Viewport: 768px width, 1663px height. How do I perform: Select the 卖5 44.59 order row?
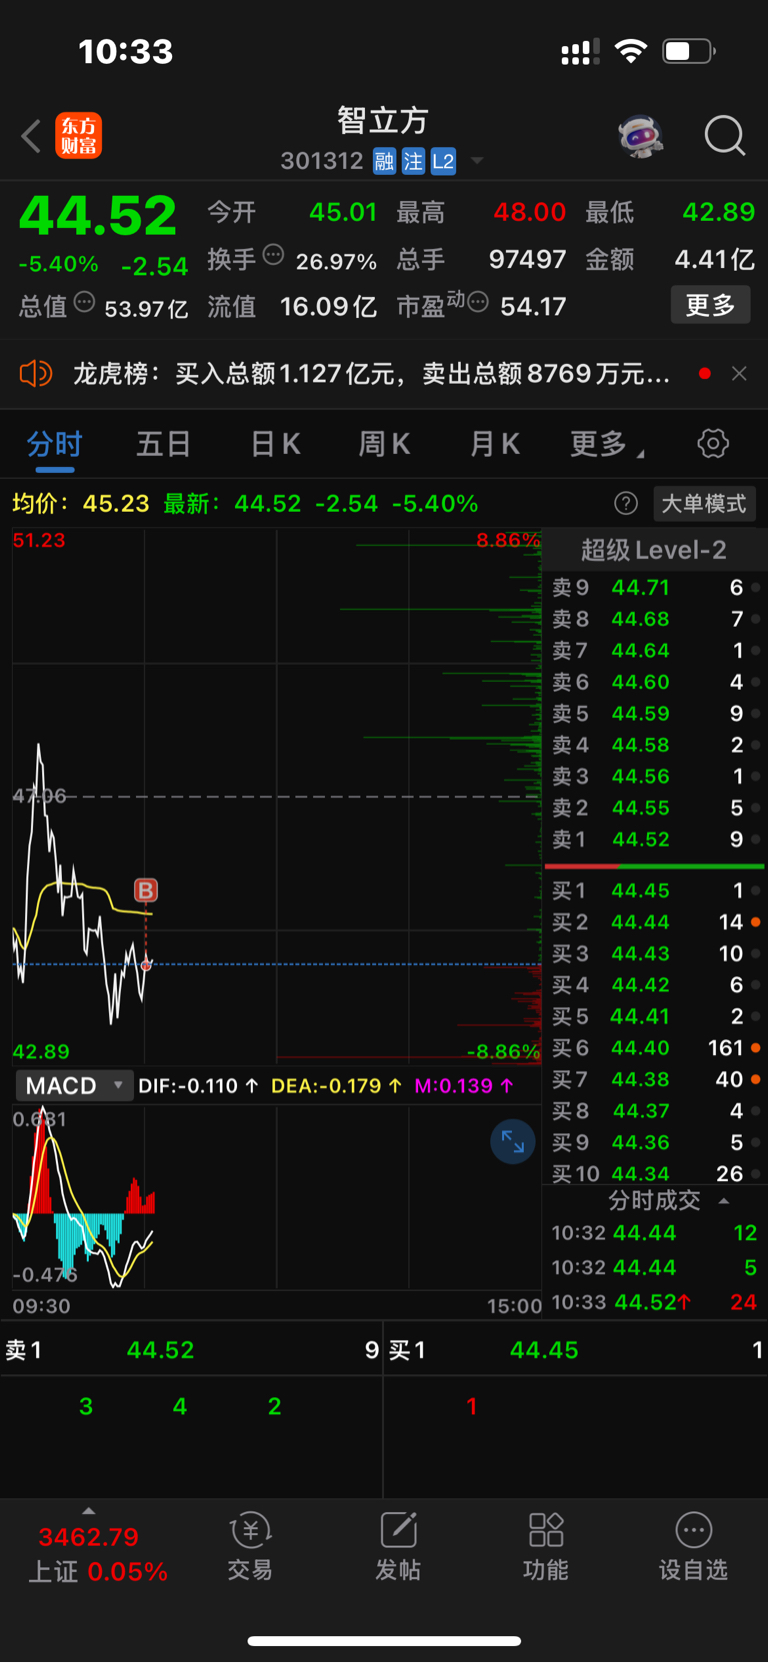point(654,714)
